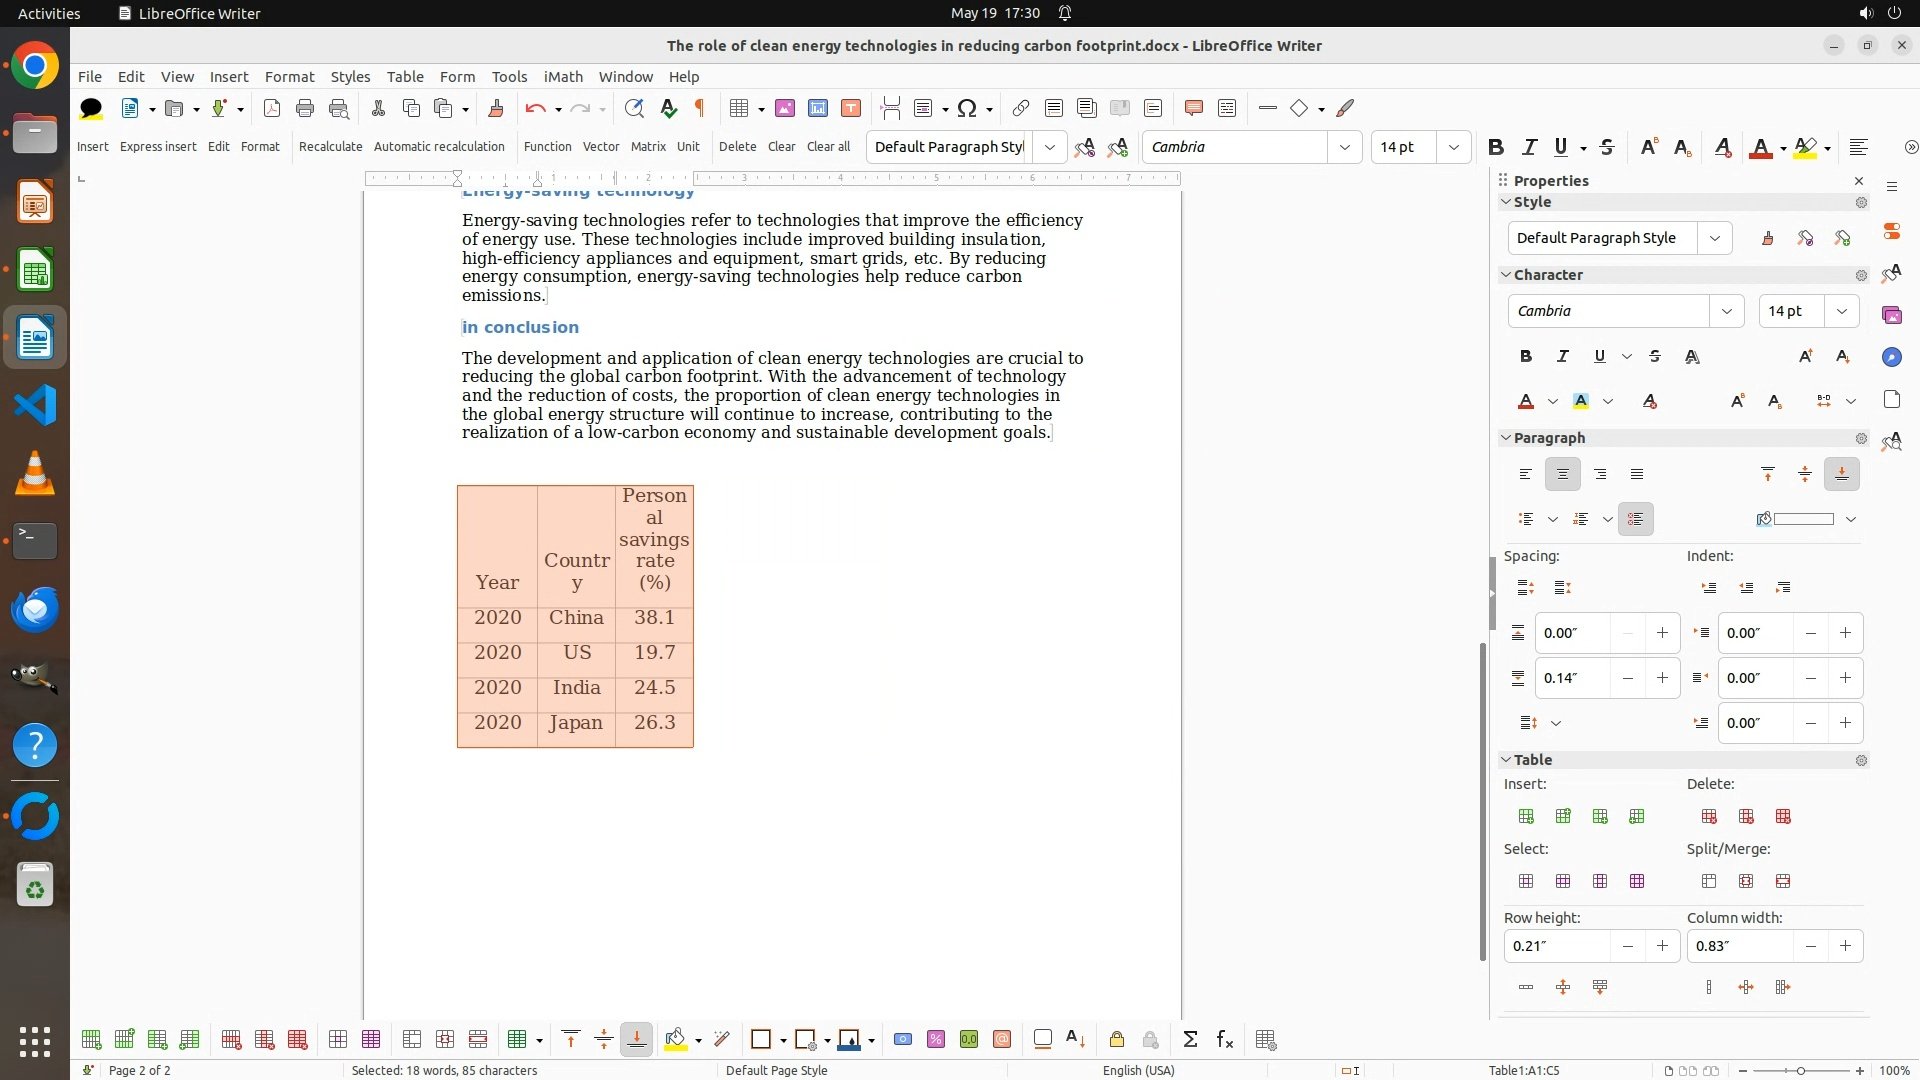
Task: Click the zoom slider in status bar
Action: pos(1800,1070)
